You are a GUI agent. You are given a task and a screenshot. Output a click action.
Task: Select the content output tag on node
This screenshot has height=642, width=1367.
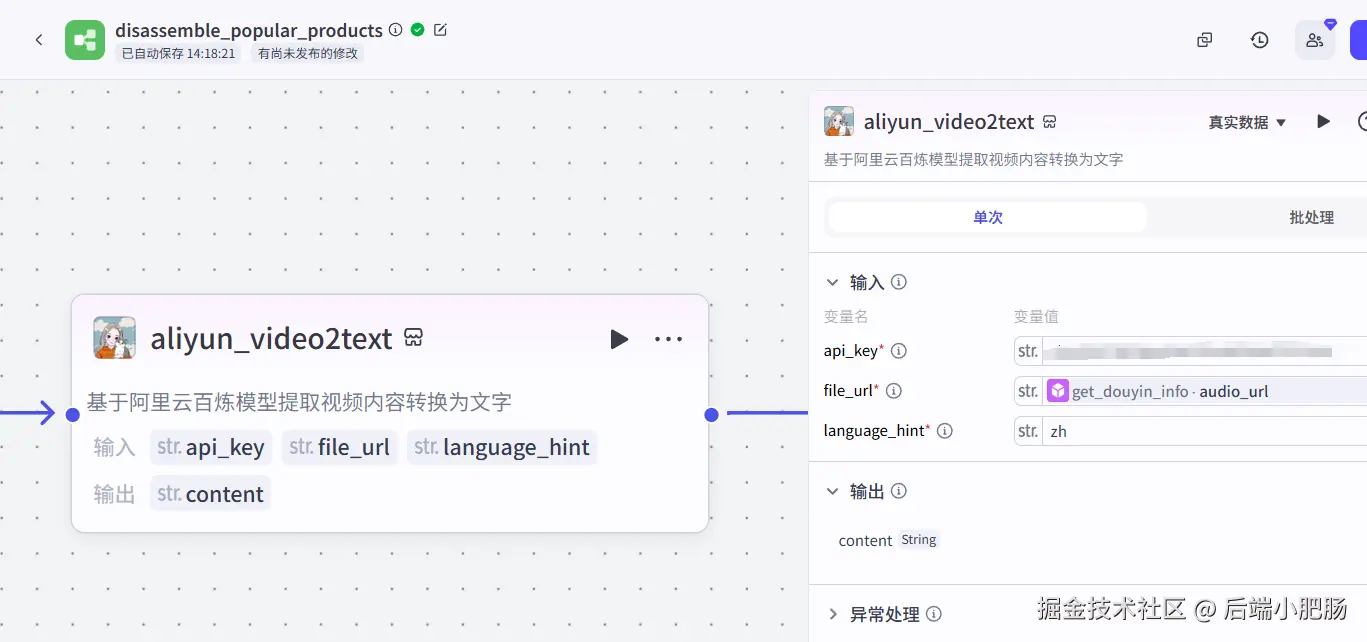click(211, 494)
